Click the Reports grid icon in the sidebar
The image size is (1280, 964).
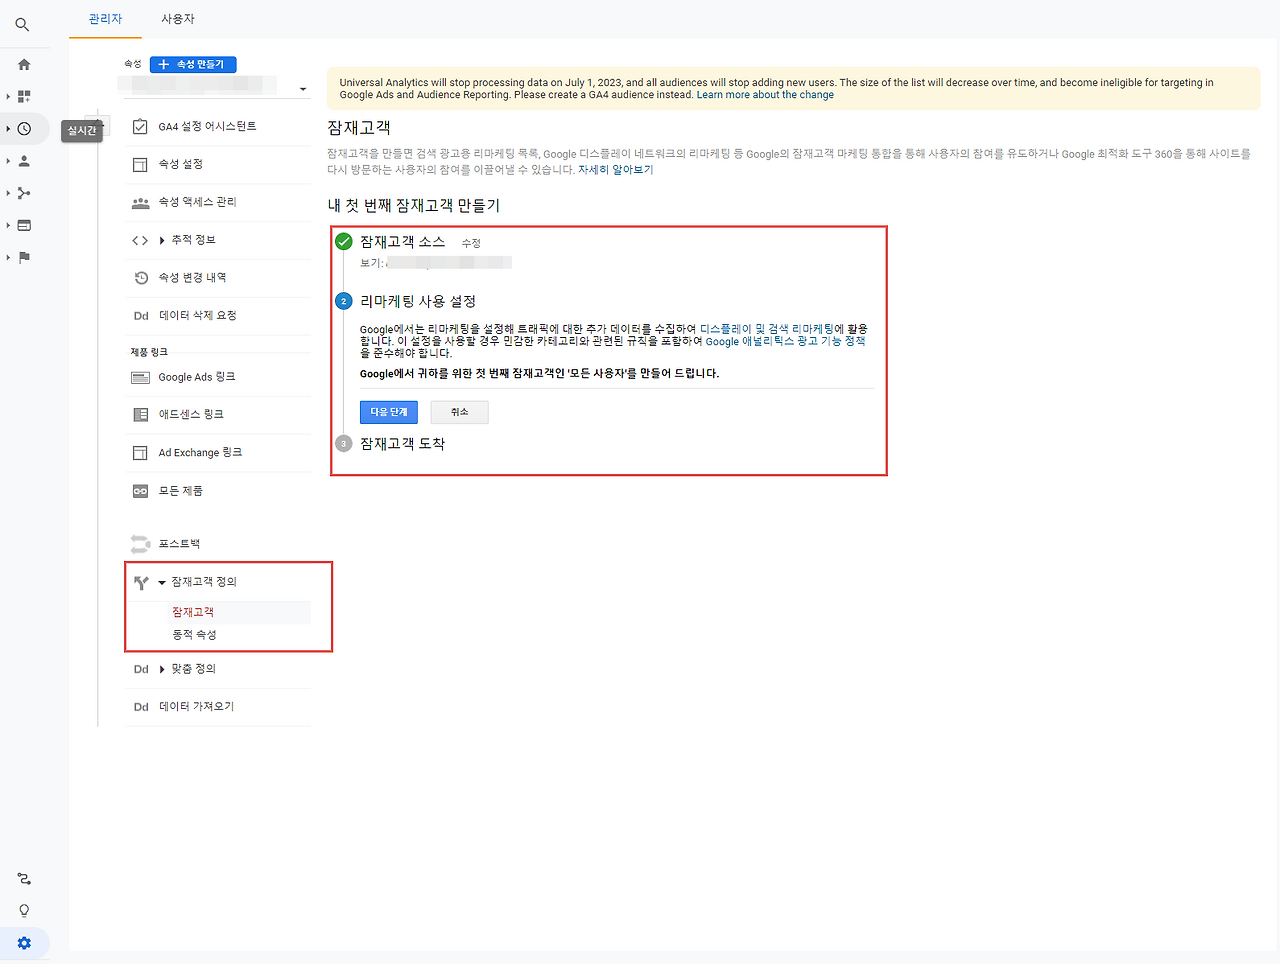(24, 96)
